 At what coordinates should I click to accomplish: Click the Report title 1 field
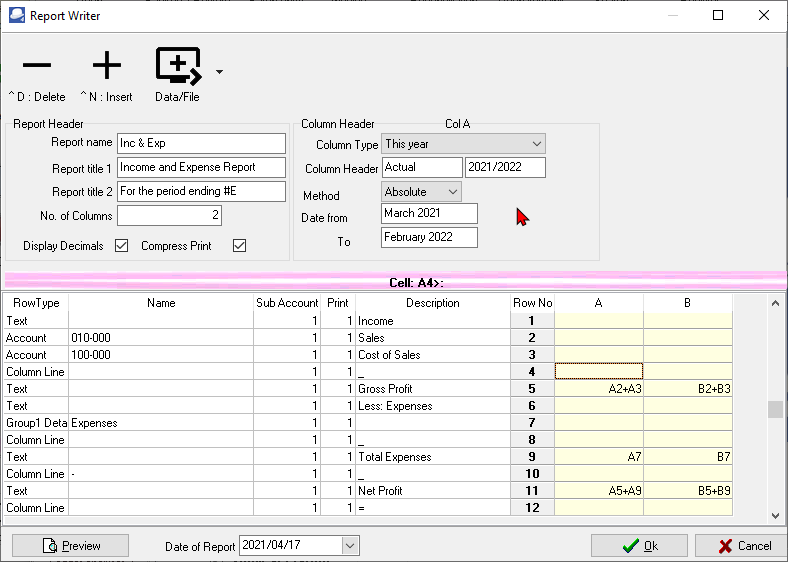coord(202,167)
